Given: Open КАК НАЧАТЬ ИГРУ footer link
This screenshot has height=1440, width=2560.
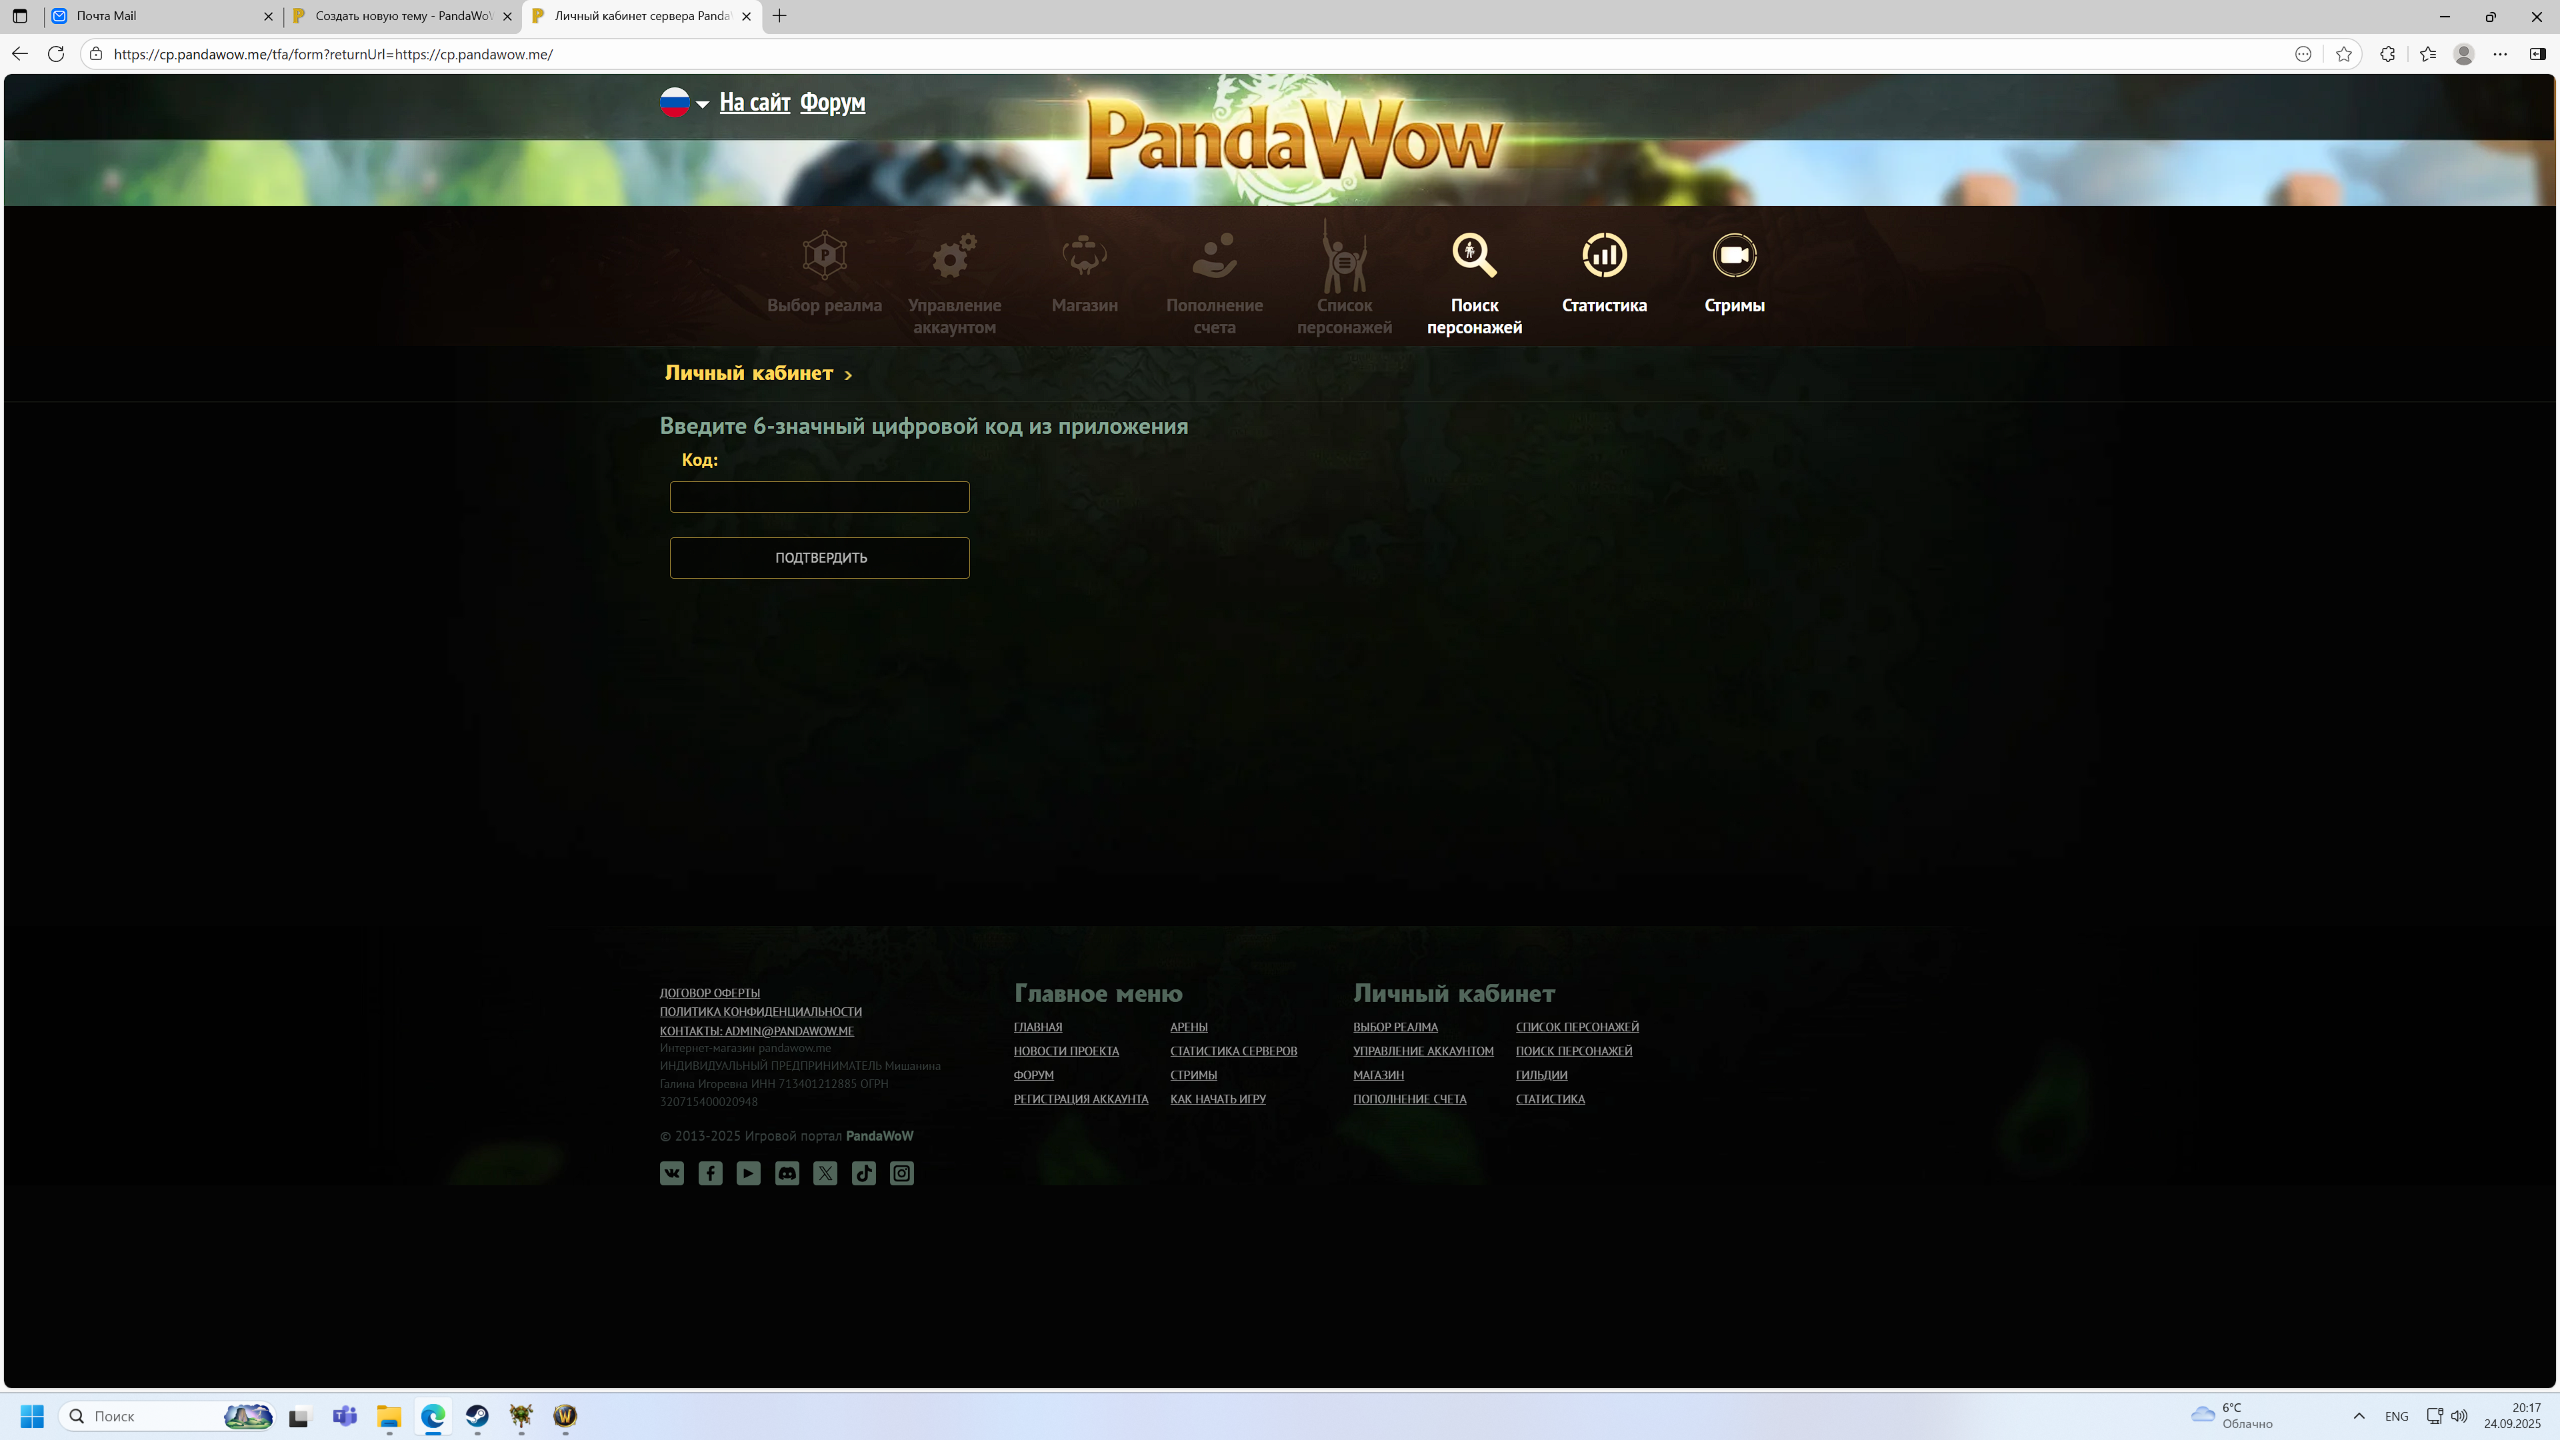Looking at the screenshot, I should point(1218,1099).
